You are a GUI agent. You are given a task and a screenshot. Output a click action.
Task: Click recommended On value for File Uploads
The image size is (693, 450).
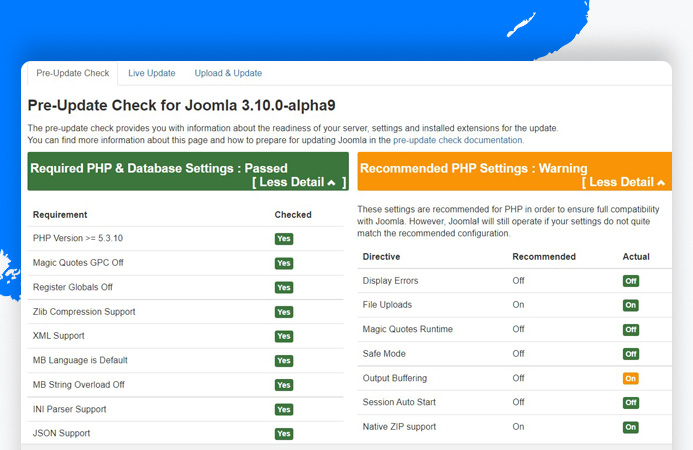pyautogui.click(x=518, y=305)
